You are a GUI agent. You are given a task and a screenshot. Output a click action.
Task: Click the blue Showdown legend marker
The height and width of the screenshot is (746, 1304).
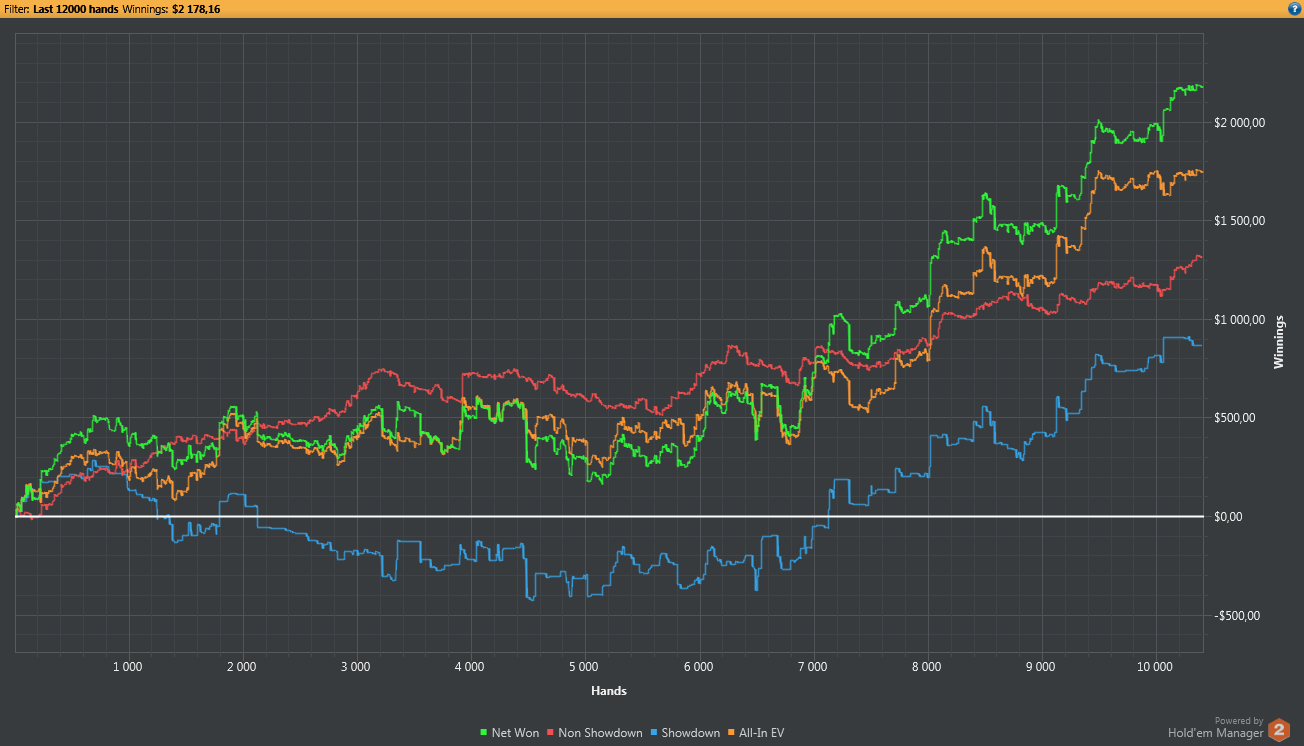click(653, 733)
